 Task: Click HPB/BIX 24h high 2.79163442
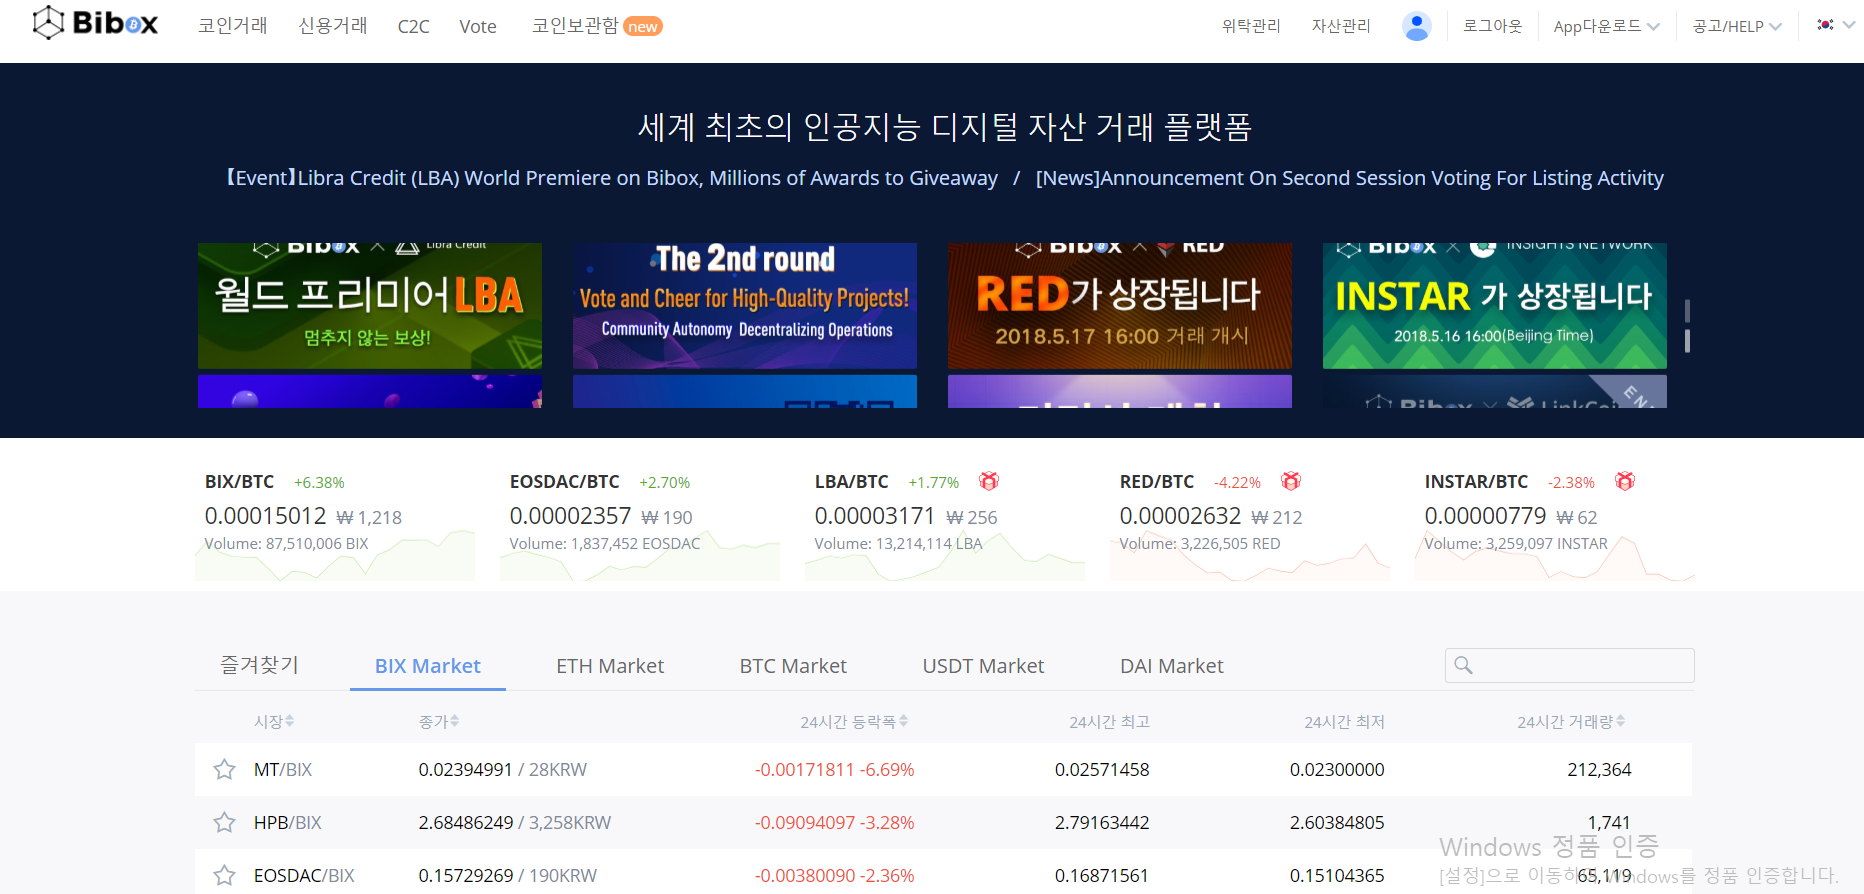pos(1102,823)
